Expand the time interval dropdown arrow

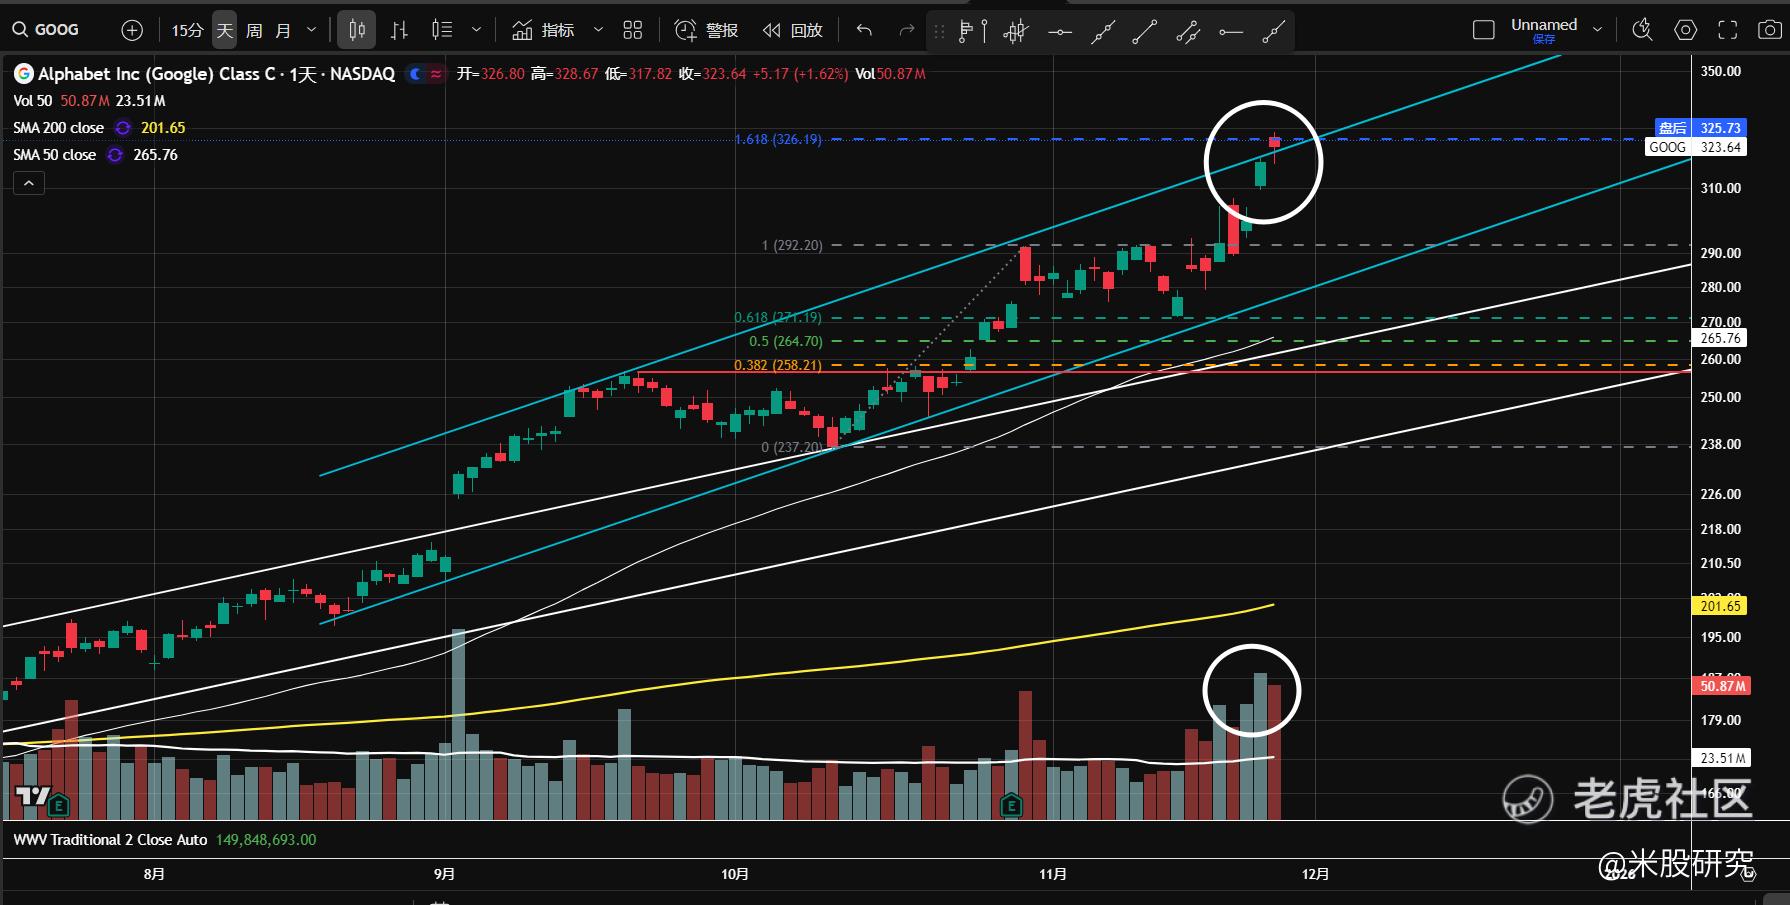(x=311, y=30)
